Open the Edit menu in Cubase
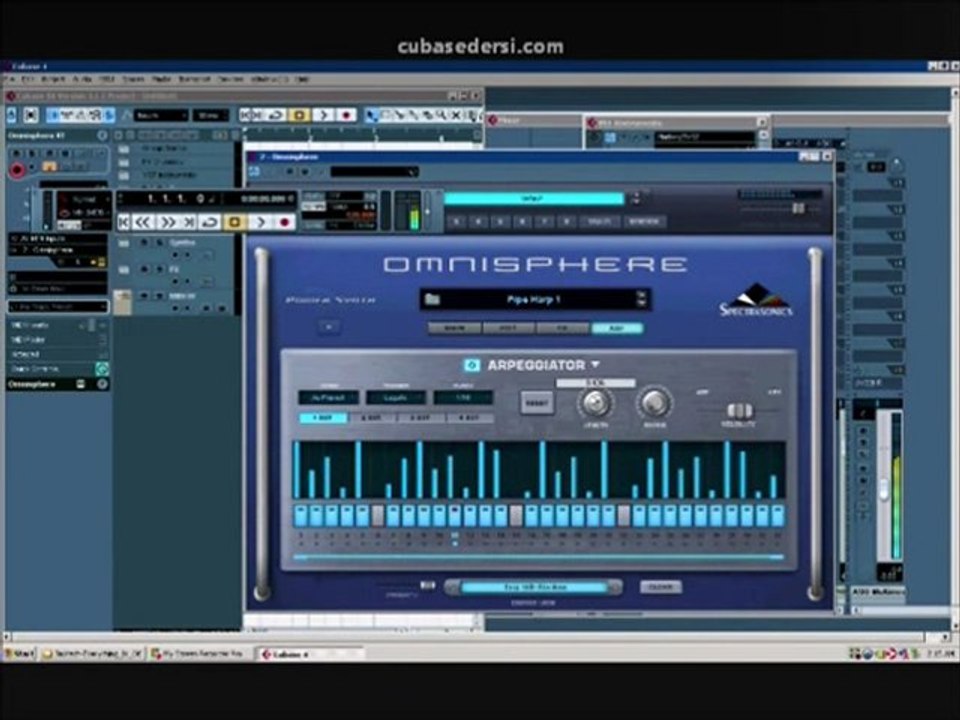The image size is (960, 720). coord(28,80)
